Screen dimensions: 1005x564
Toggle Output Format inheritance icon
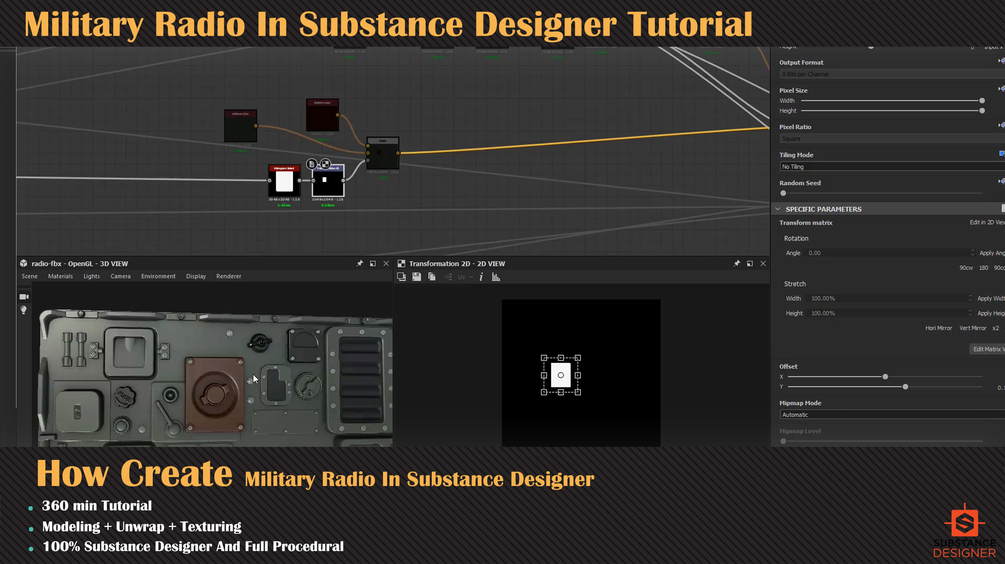tap(1001, 61)
